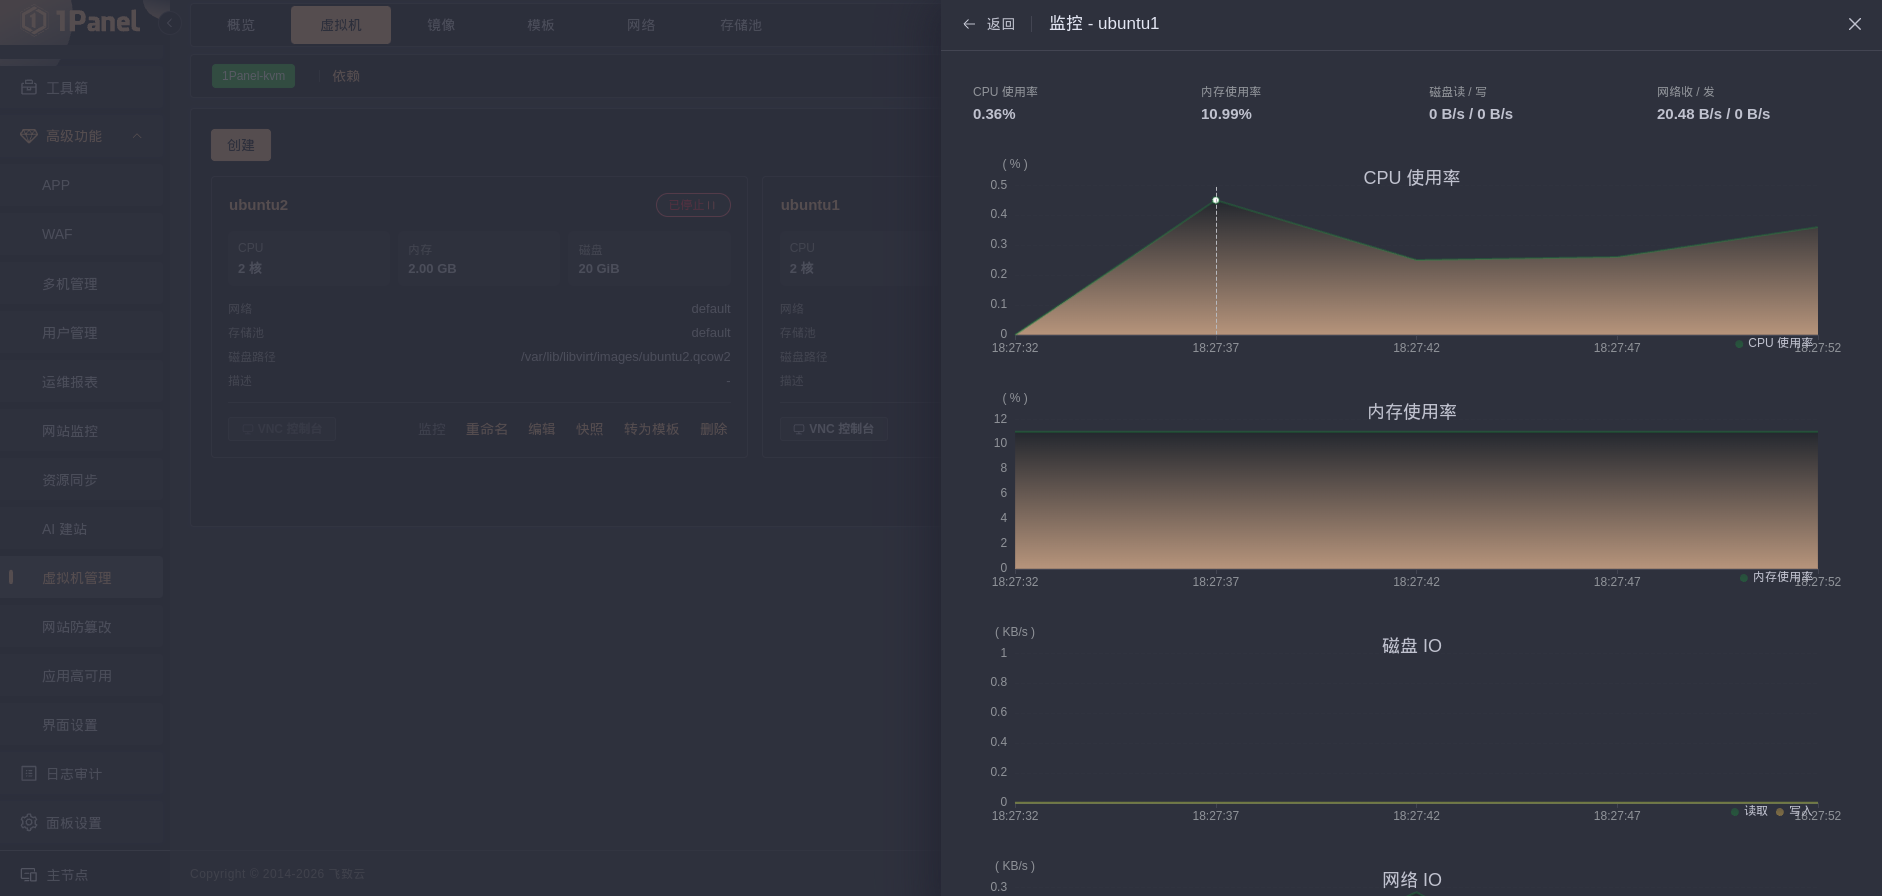Select the 1Panel-kvm tag
The height and width of the screenshot is (896, 1882).
(x=253, y=76)
